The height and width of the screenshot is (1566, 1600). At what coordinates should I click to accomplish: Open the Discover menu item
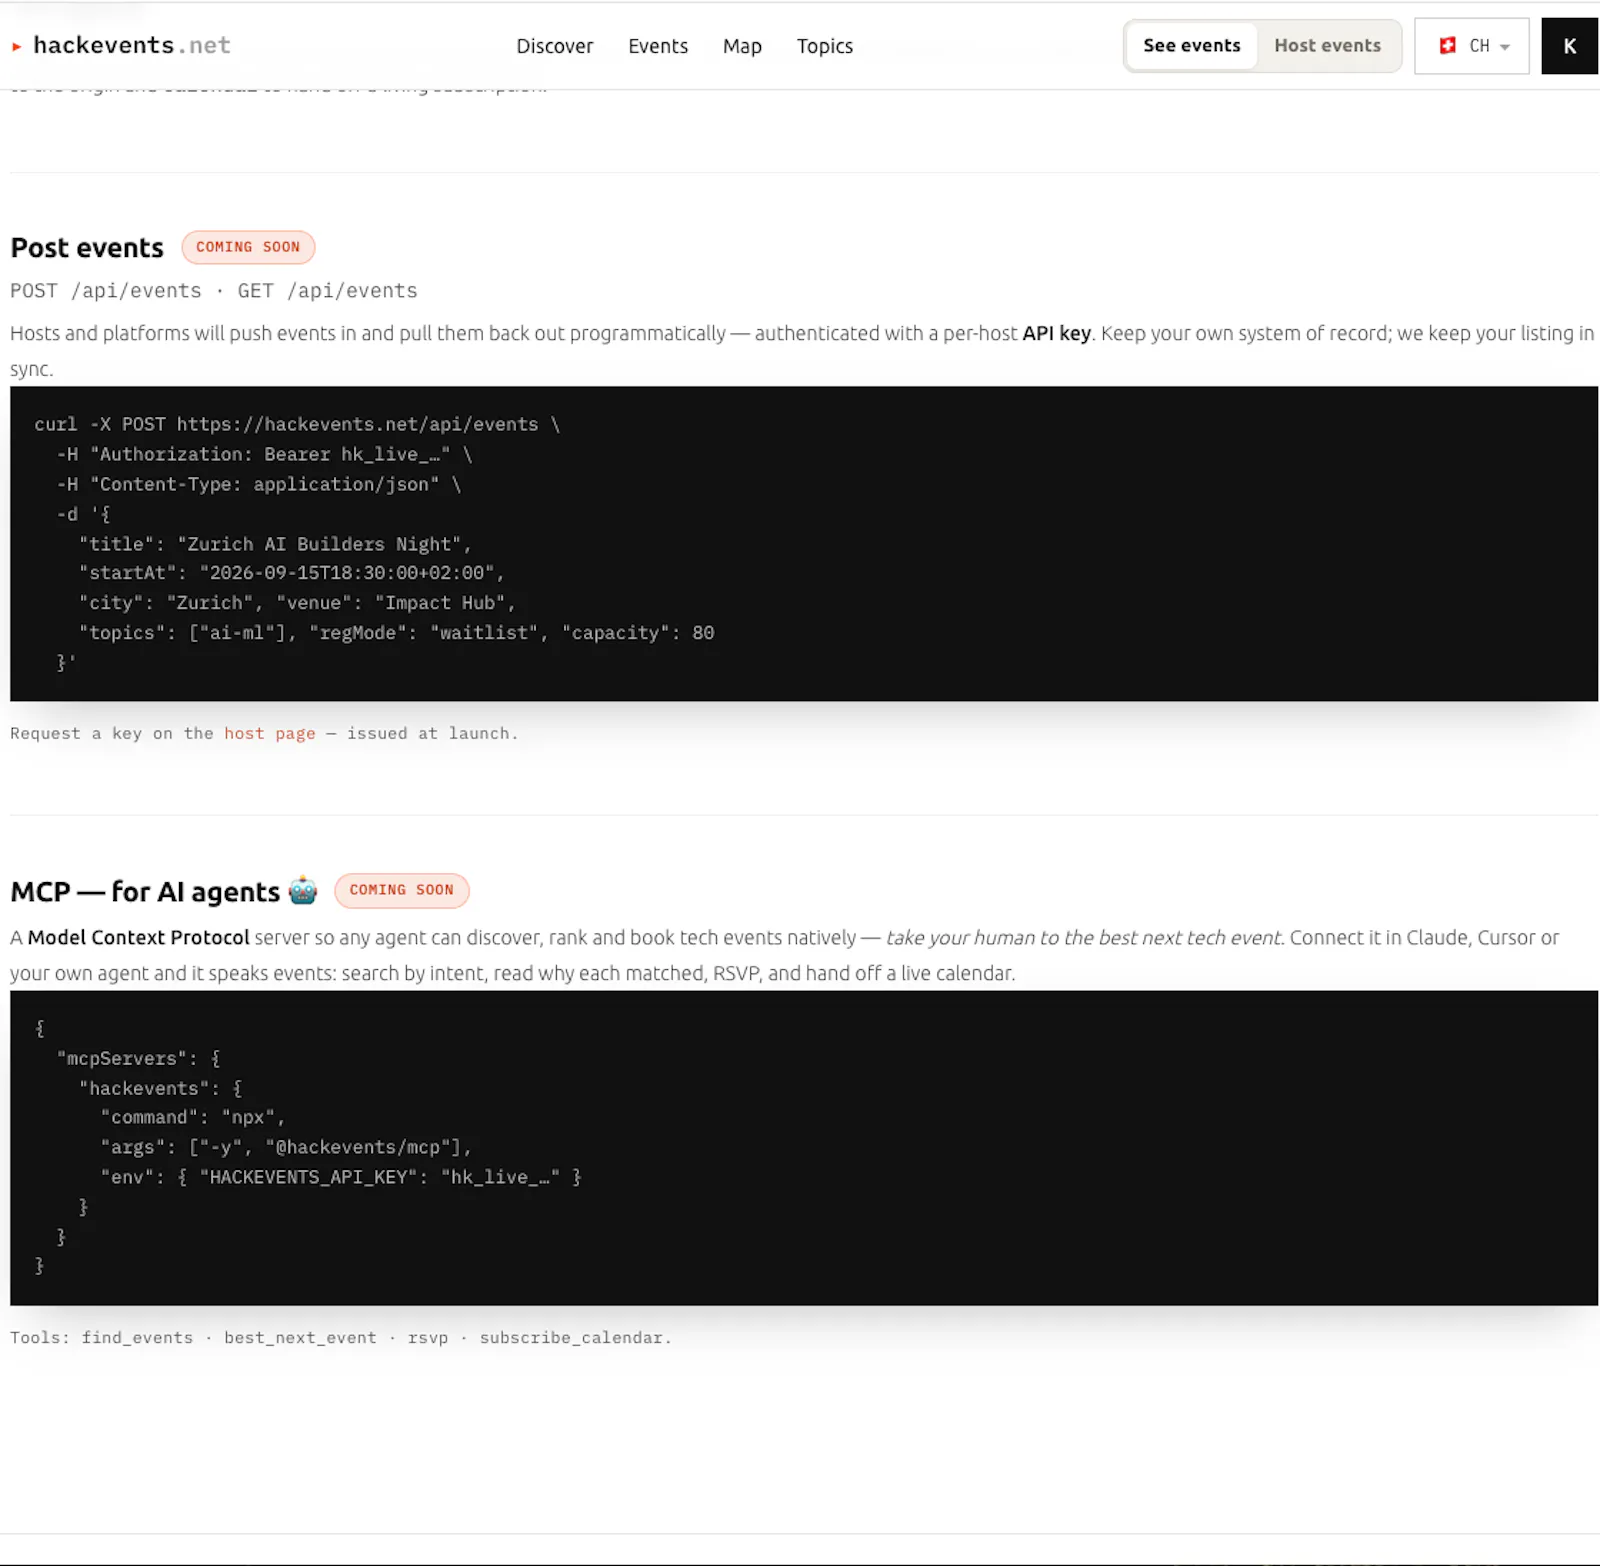click(555, 46)
